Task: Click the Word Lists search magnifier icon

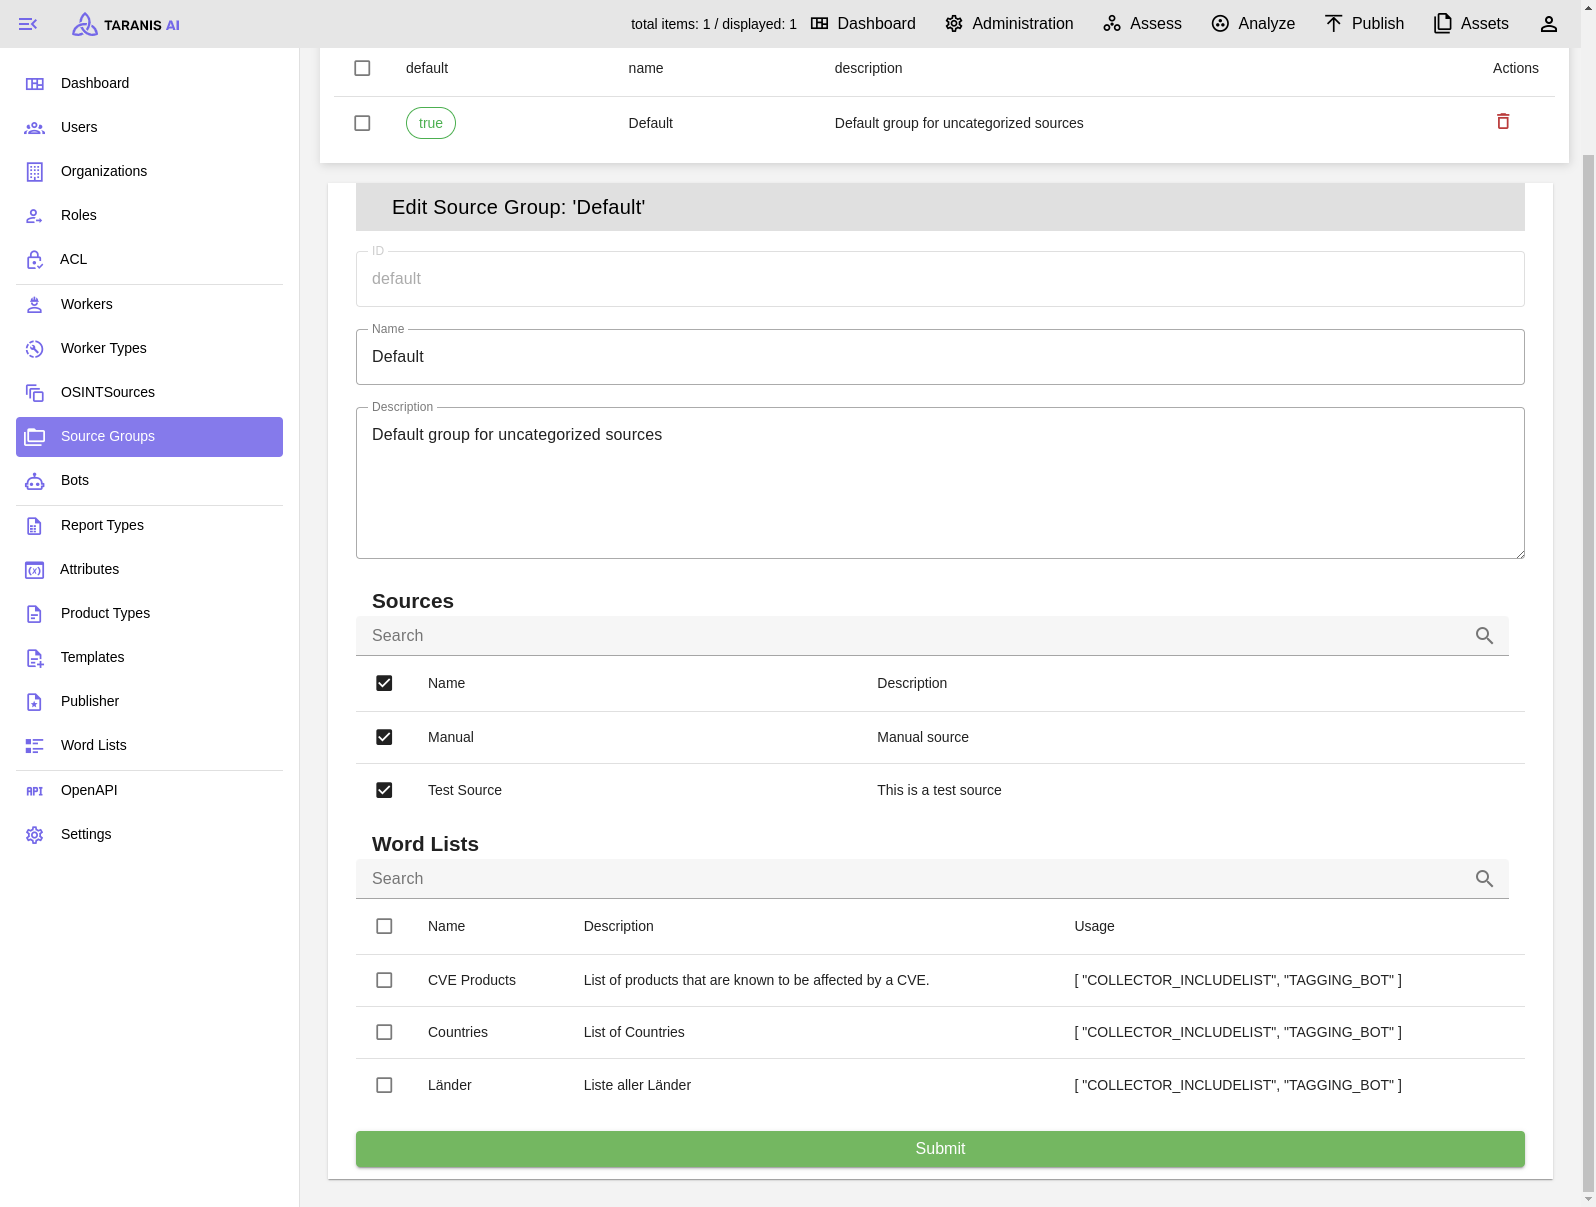Action: click(x=1485, y=879)
